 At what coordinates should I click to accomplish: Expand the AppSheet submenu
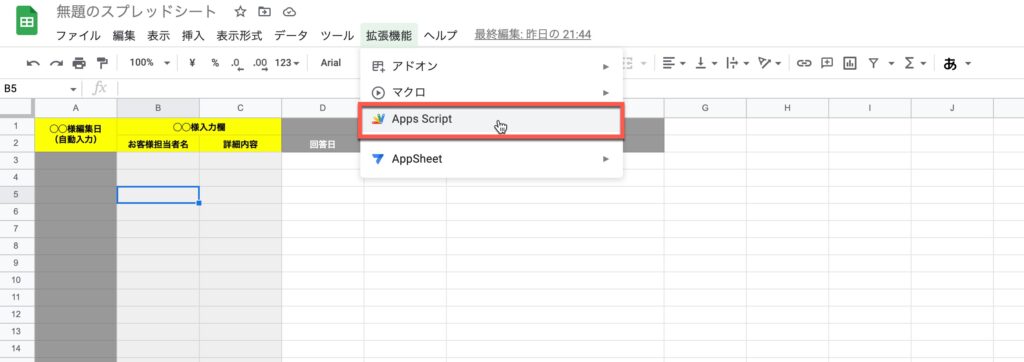coord(491,159)
